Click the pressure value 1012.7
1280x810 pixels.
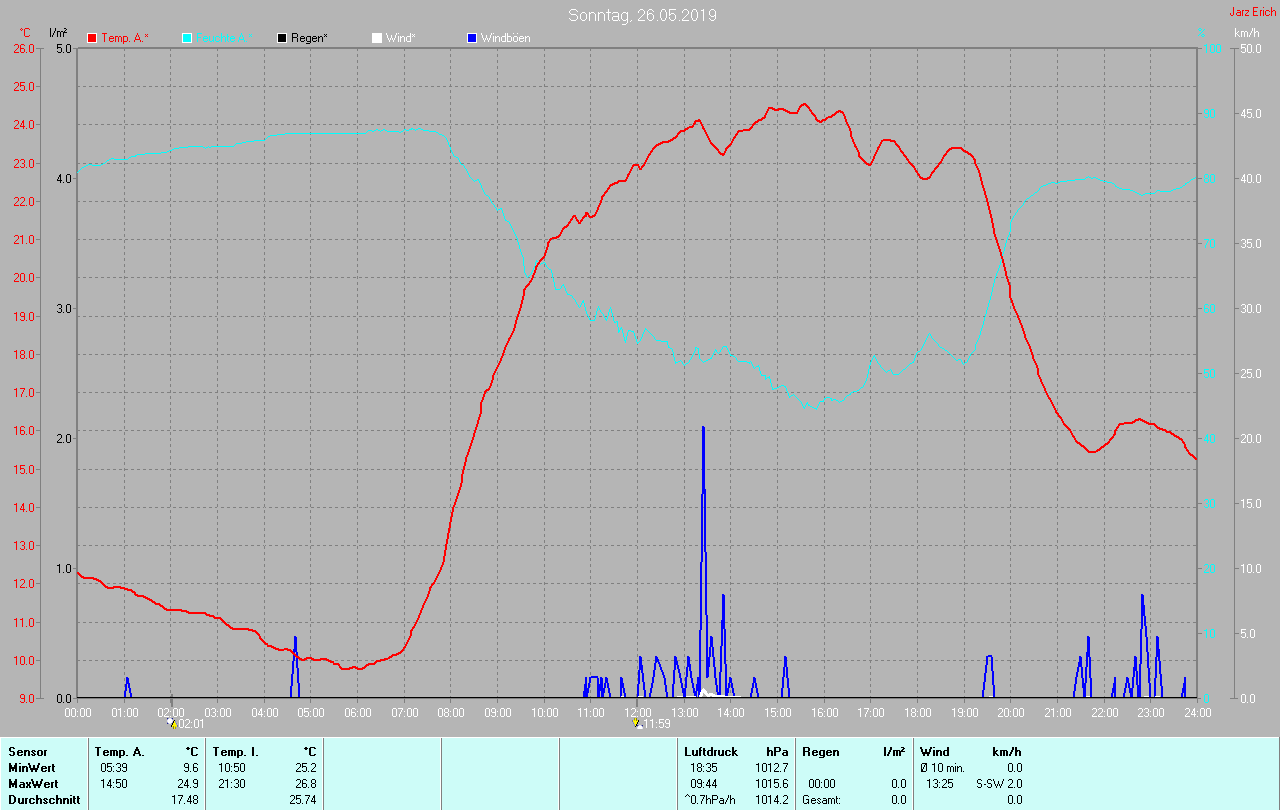point(773,768)
